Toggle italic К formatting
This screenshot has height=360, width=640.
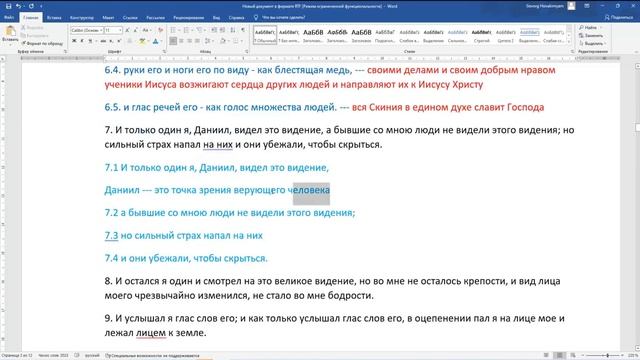pyautogui.click(x=82, y=41)
